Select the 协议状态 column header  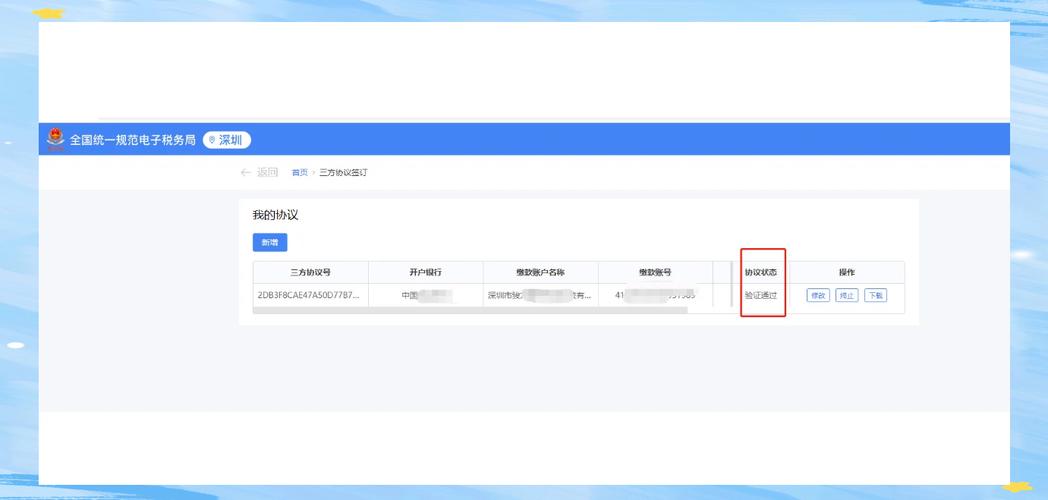[761, 273]
